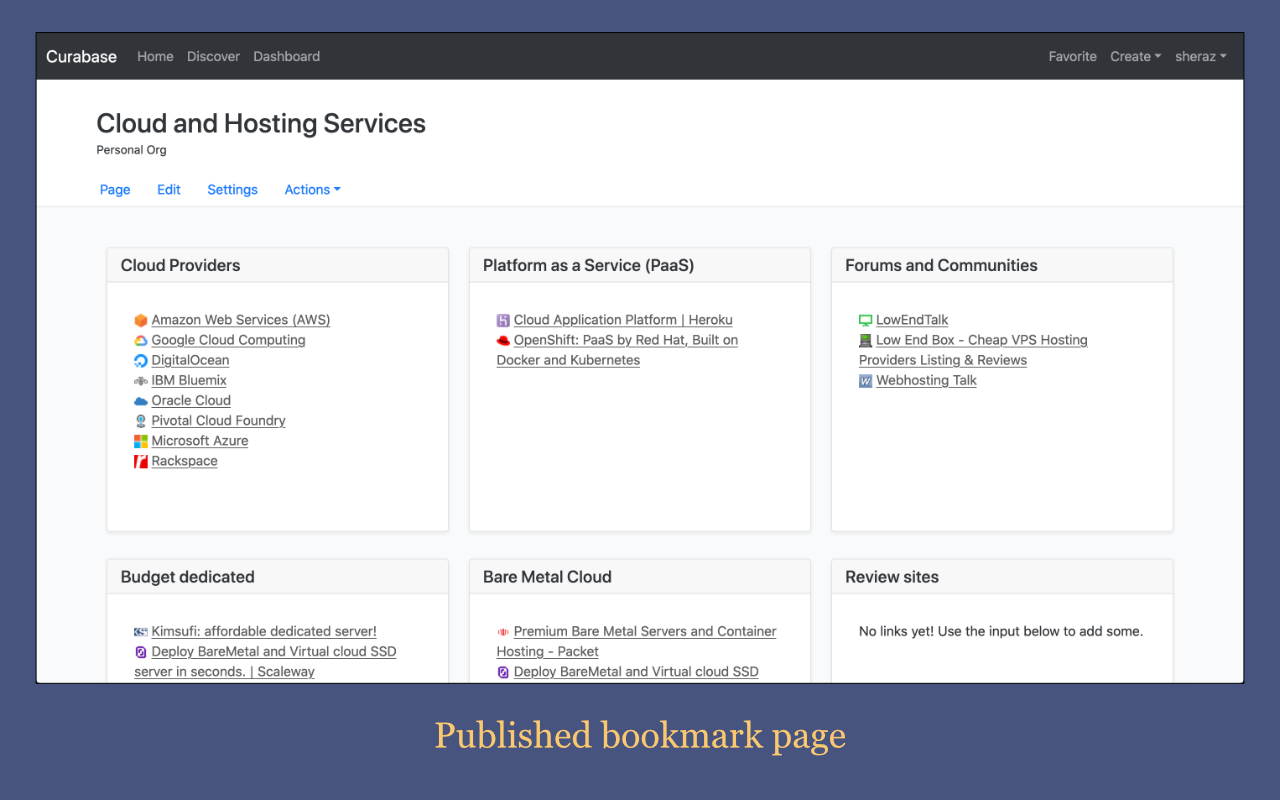Click the Oracle Cloud favicon icon

pos(141,401)
